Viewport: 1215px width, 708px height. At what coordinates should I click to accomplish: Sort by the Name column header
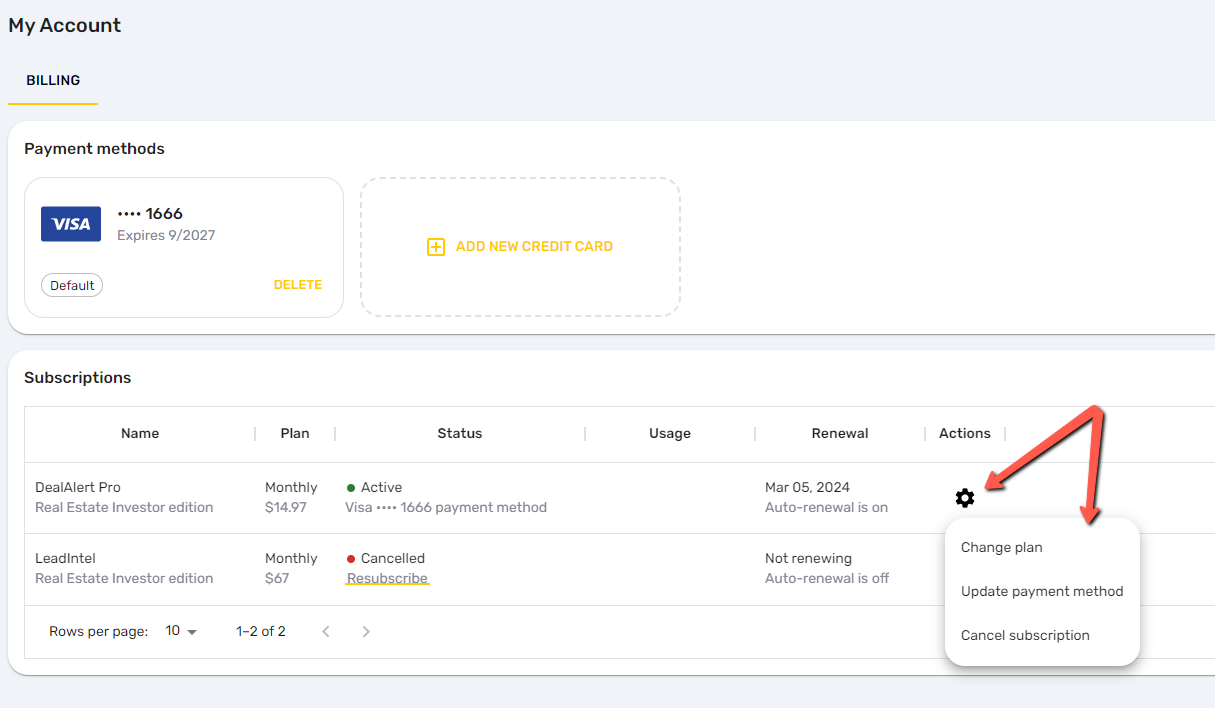(140, 433)
